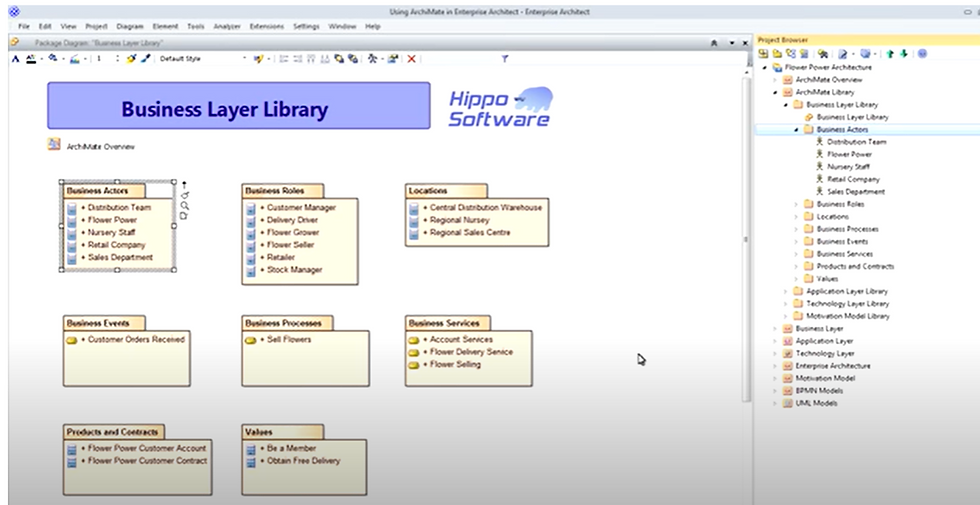Screen dimensions: 980x505
Task: Click the line width stepper arrows
Action: [118, 59]
